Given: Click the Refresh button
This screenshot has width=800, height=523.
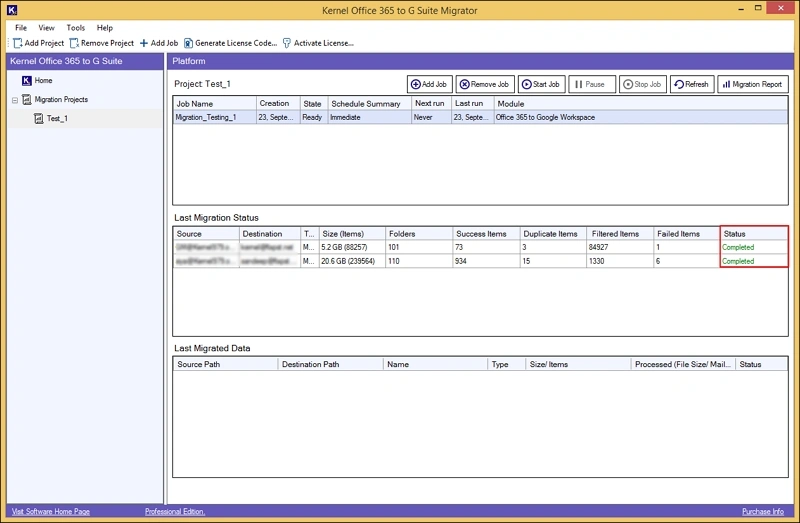Looking at the screenshot, I should (692, 85).
